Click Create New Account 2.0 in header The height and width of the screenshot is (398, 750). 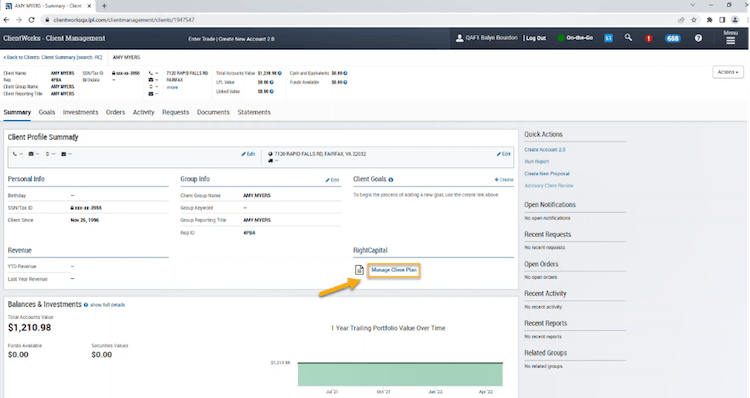(246, 39)
